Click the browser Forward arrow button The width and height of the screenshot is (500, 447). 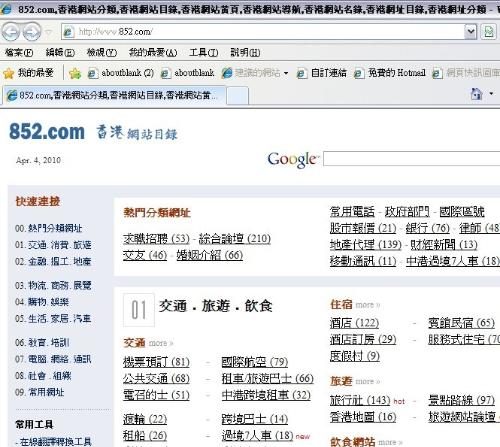click(x=32, y=32)
